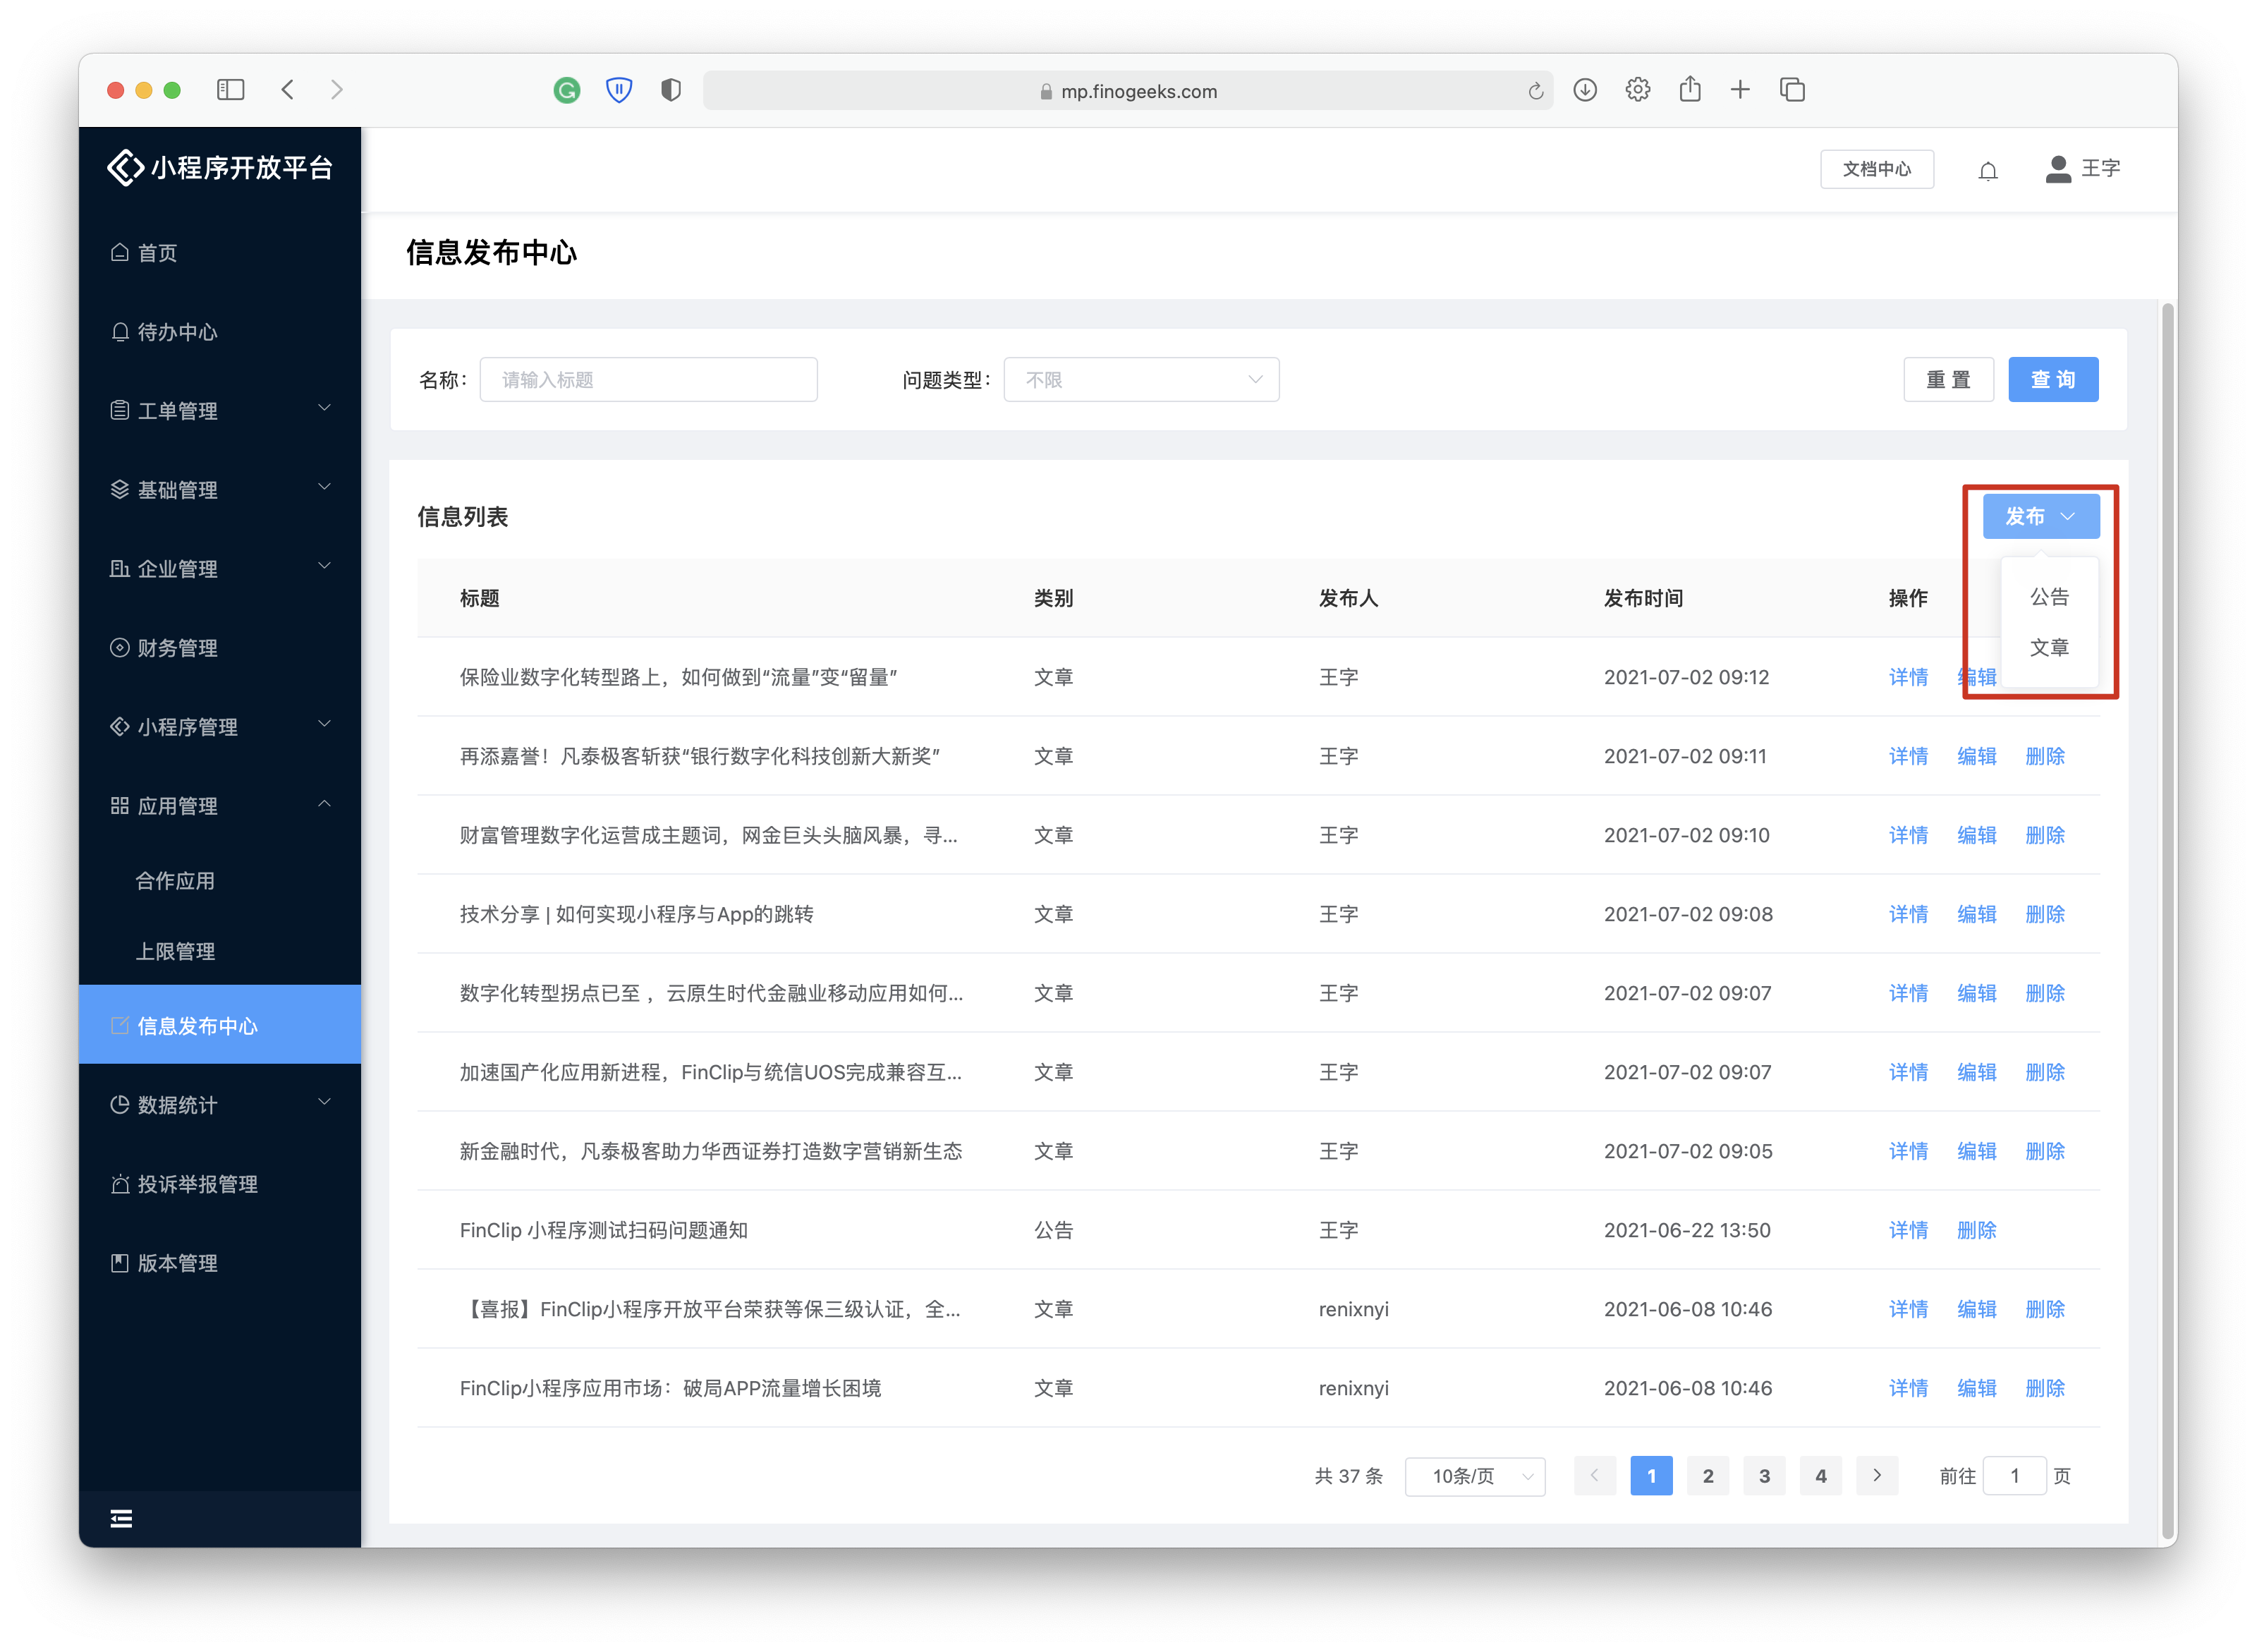2257x1652 pixels.
Task: Click the privacy report shield icon
Action: click(x=671, y=91)
